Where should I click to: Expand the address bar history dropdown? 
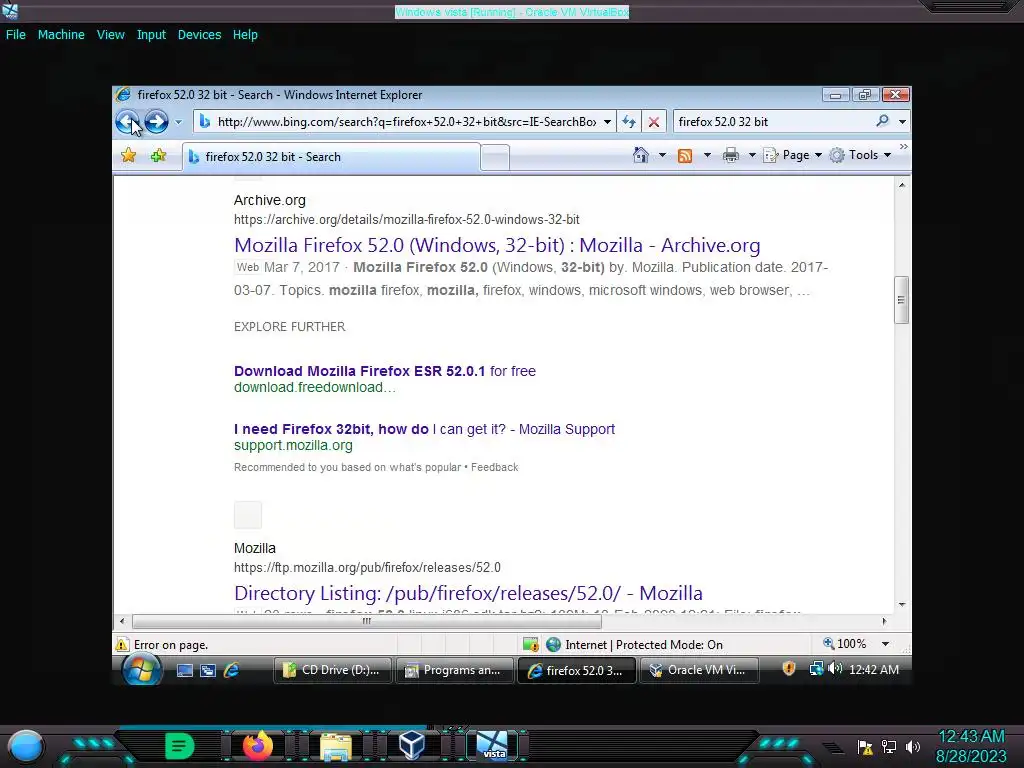click(607, 121)
